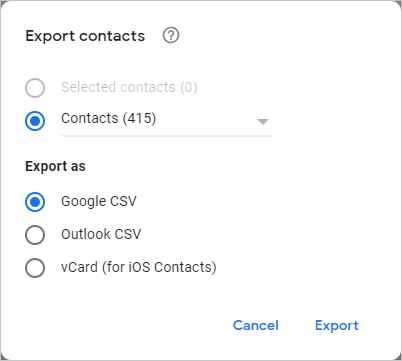Screen dimensions: 402x361
Task: Choose the Outlook CSV radio circle
Action: point(35,235)
